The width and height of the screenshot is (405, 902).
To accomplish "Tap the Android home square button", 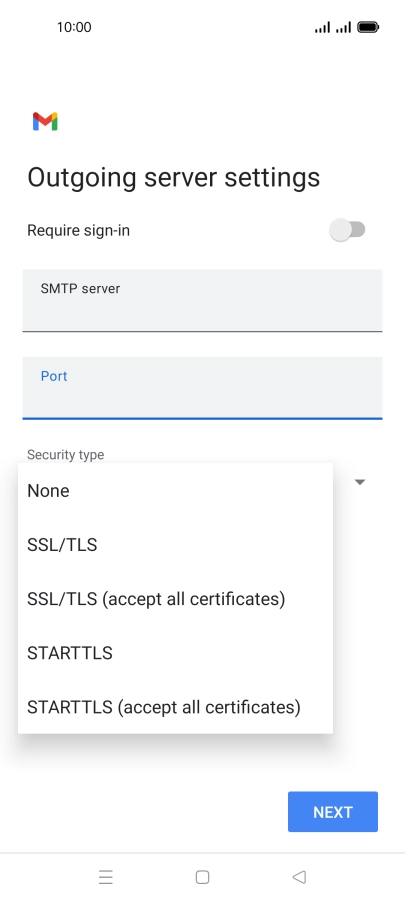I will click(202, 877).
